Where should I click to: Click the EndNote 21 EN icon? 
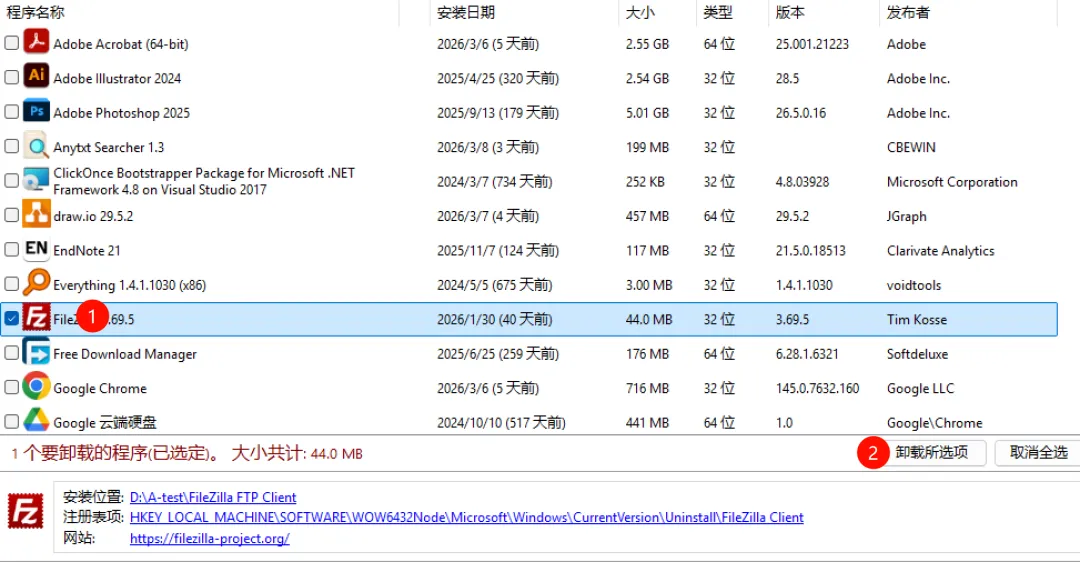click(36, 249)
